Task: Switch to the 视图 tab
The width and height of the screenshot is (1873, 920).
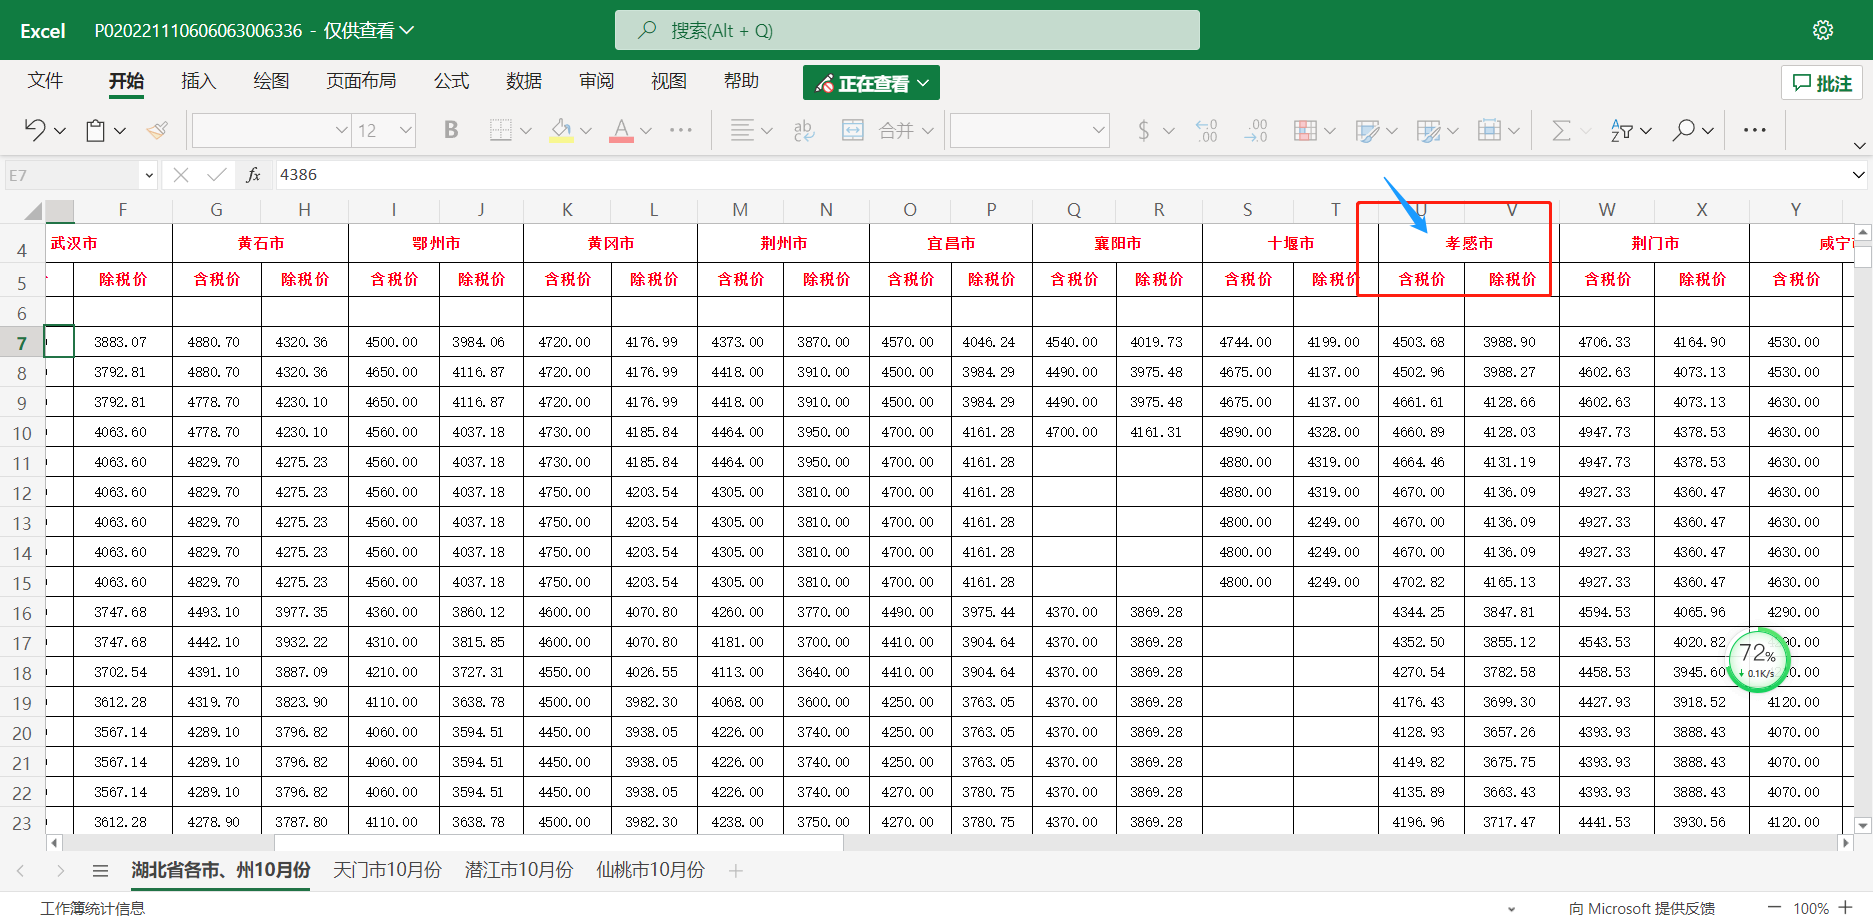Action: [669, 81]
